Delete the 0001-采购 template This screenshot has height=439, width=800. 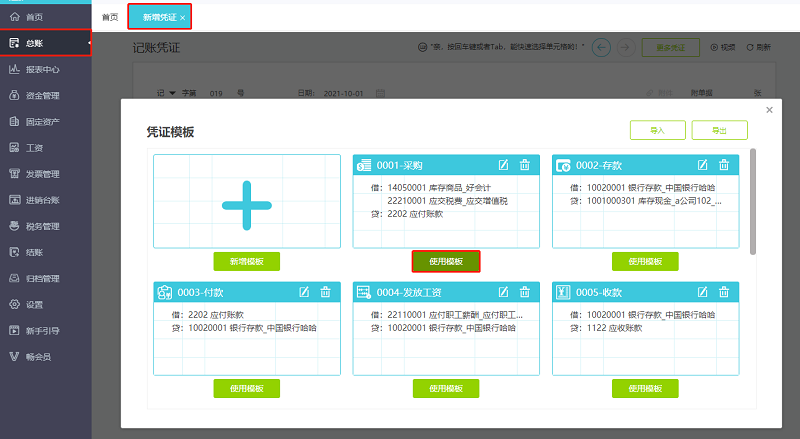[525, 165]
